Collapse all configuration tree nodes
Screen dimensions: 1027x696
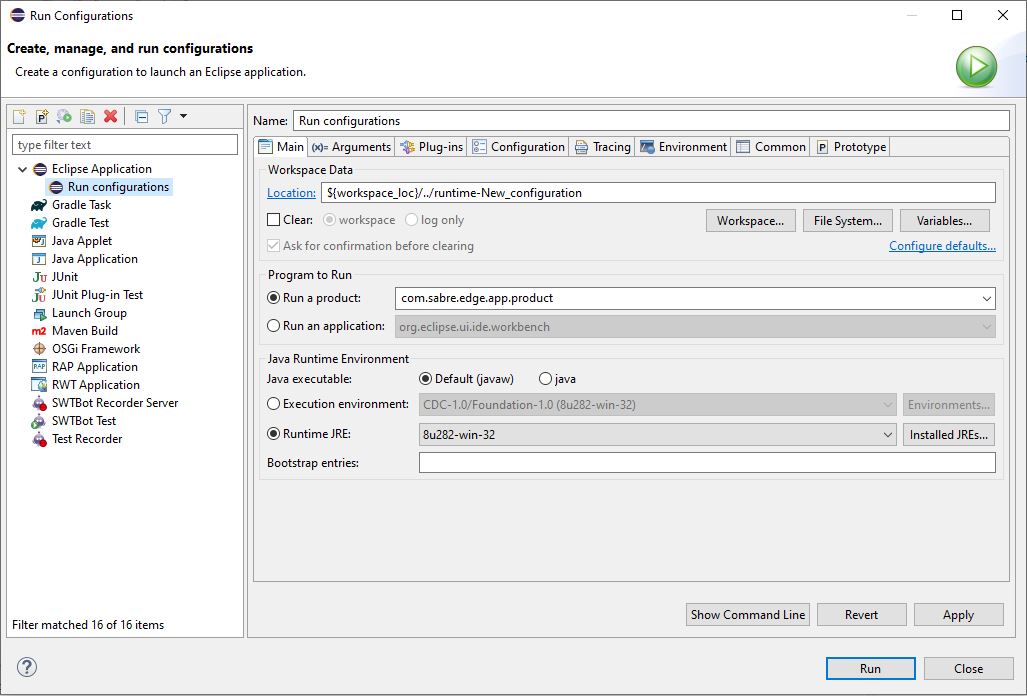pos(141,117)
